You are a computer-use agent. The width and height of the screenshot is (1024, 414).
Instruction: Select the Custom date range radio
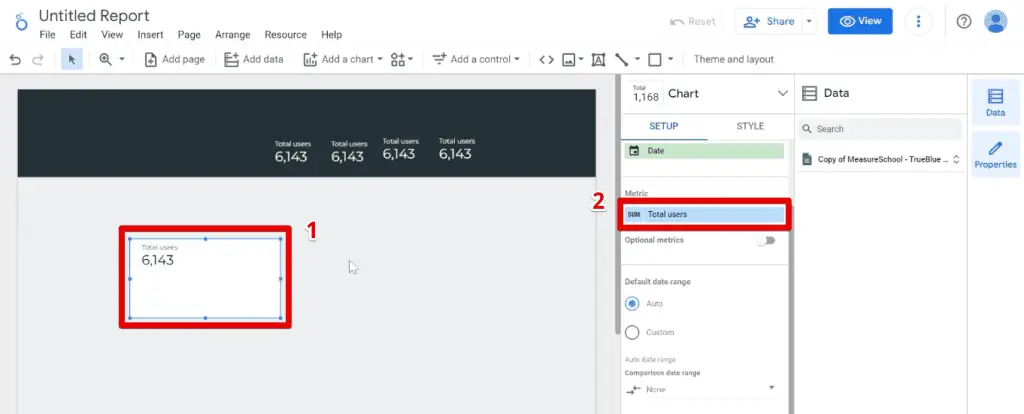(x=632, y=332)
